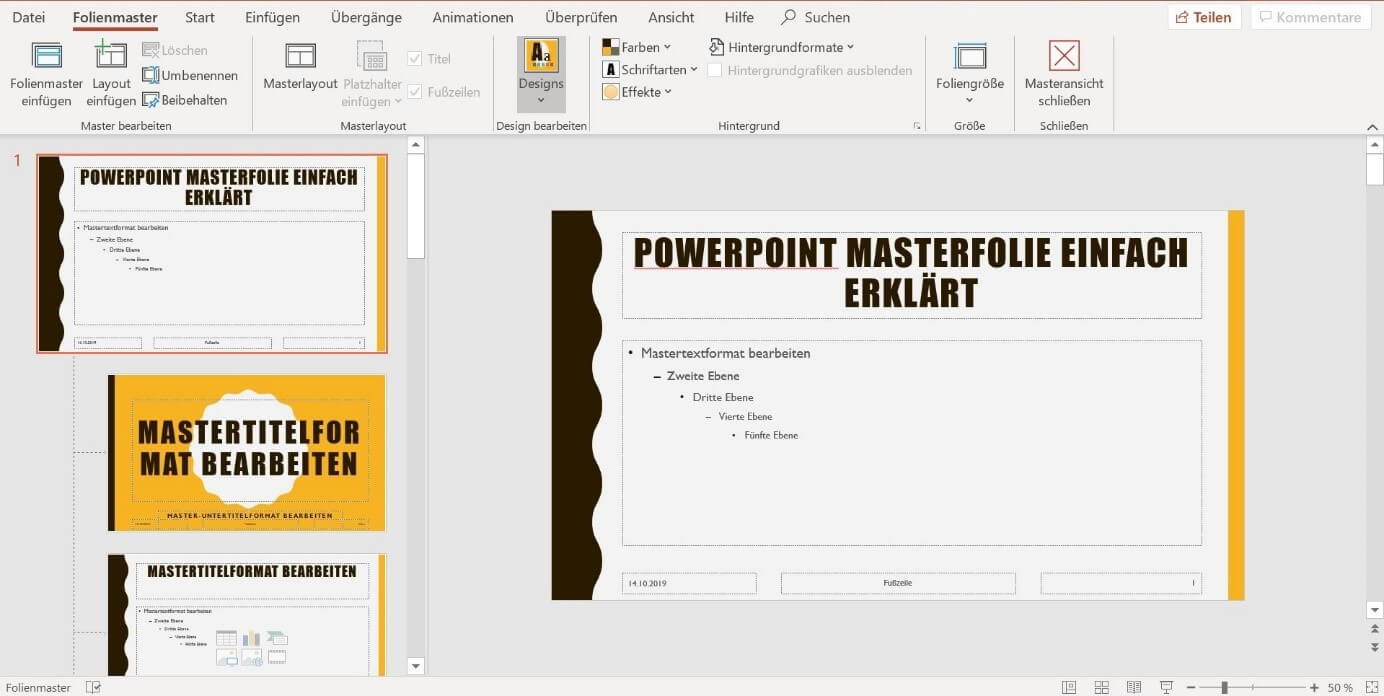Toggle the Titel checkbox
This screenshot has height=696, width=1384.
click(415, 59)
